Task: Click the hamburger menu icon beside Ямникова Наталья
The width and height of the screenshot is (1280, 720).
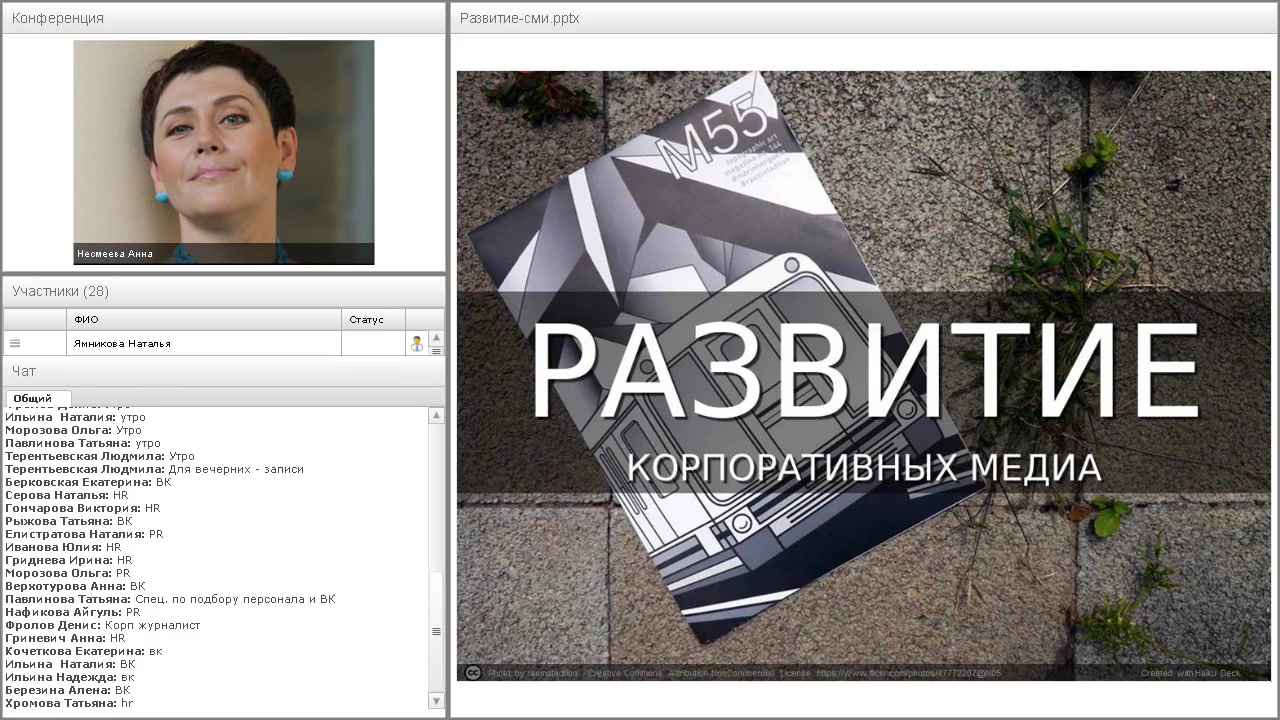Action: pos(15,343)
